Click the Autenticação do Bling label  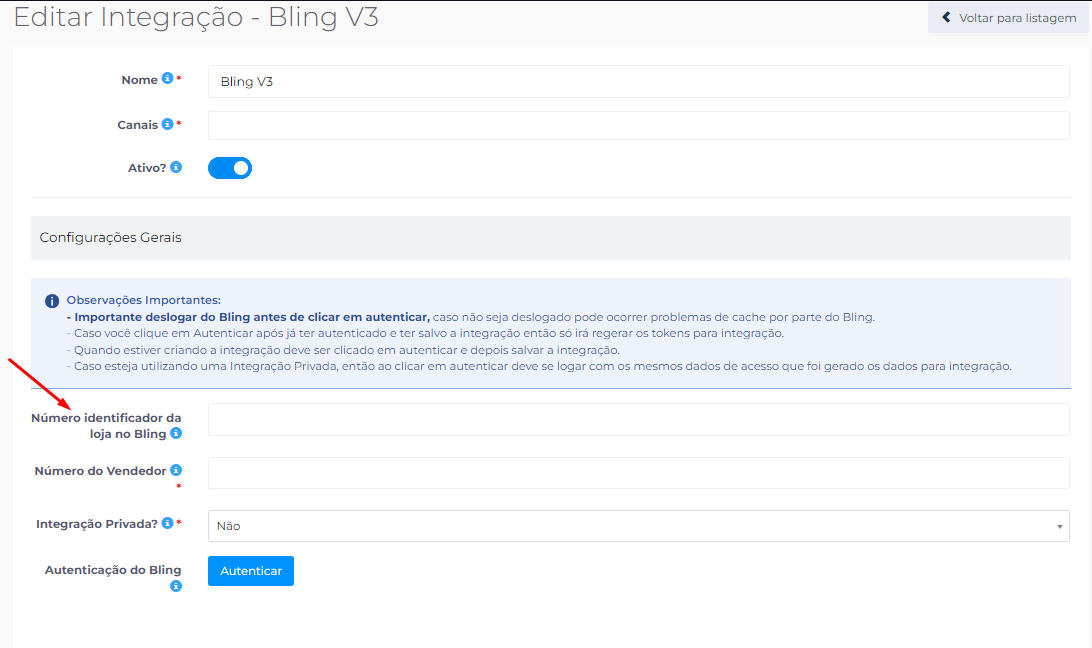(x=113, y=570)
